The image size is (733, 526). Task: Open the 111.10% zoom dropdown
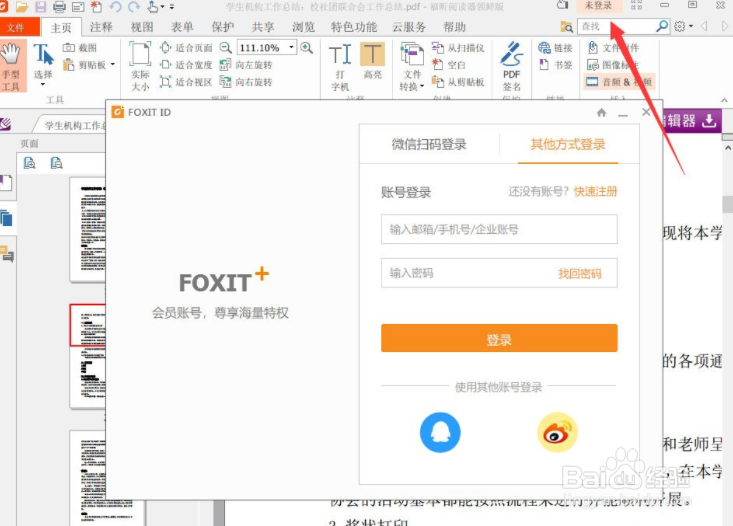(292, 47)
